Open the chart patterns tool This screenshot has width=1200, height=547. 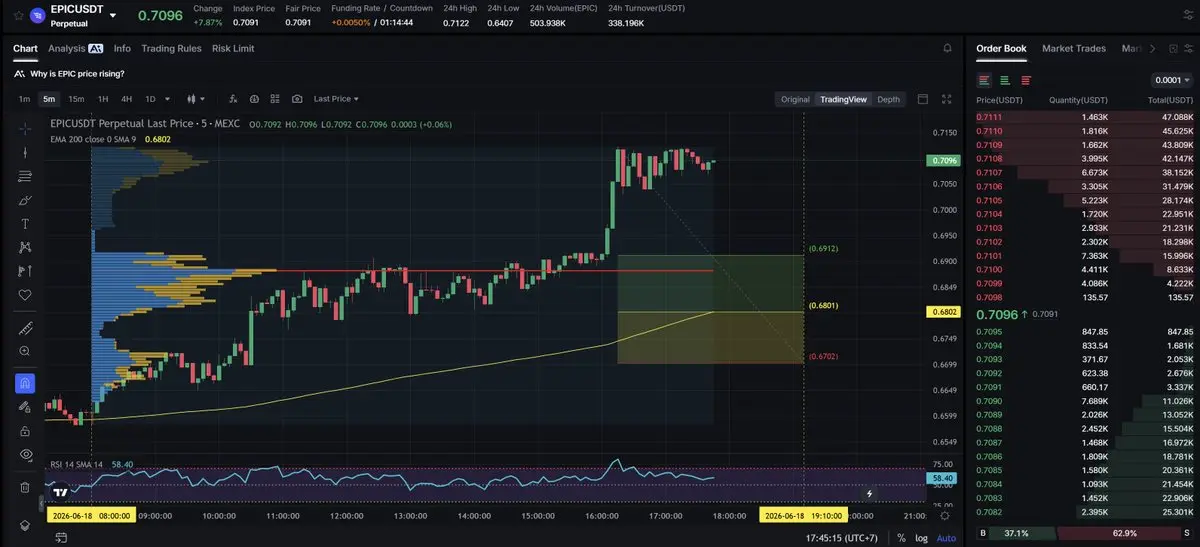point(25,247)
